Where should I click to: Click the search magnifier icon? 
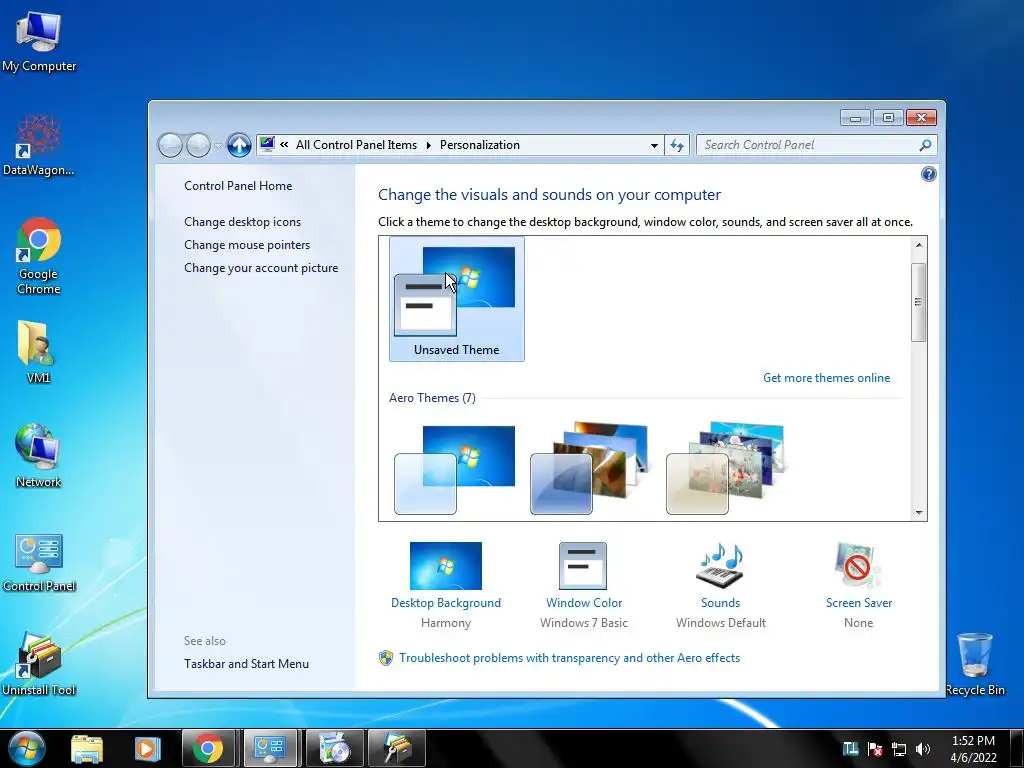(x=925, y=145)
